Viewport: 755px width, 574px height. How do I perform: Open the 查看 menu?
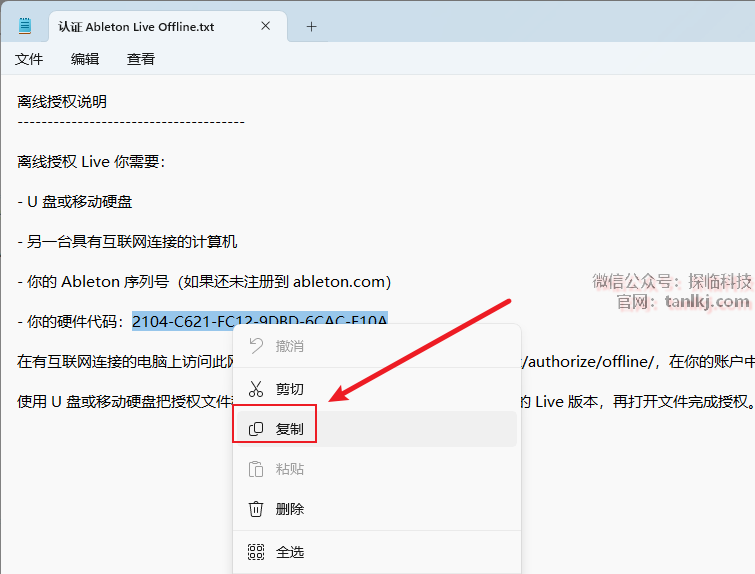(141, 59)
